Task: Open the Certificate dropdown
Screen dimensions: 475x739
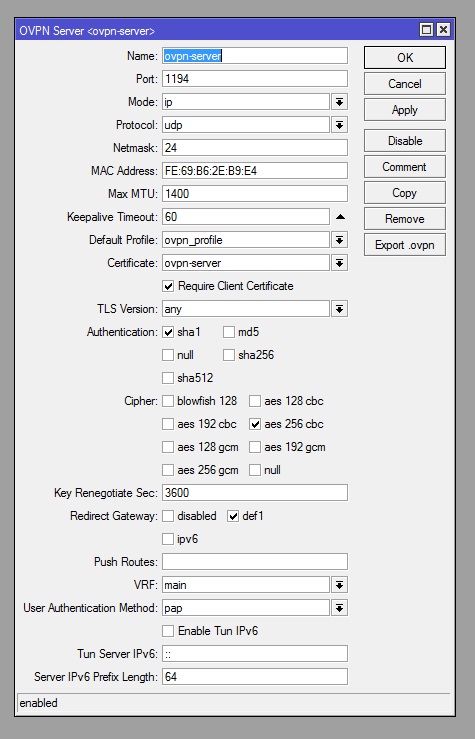Action: pos(339,263)
